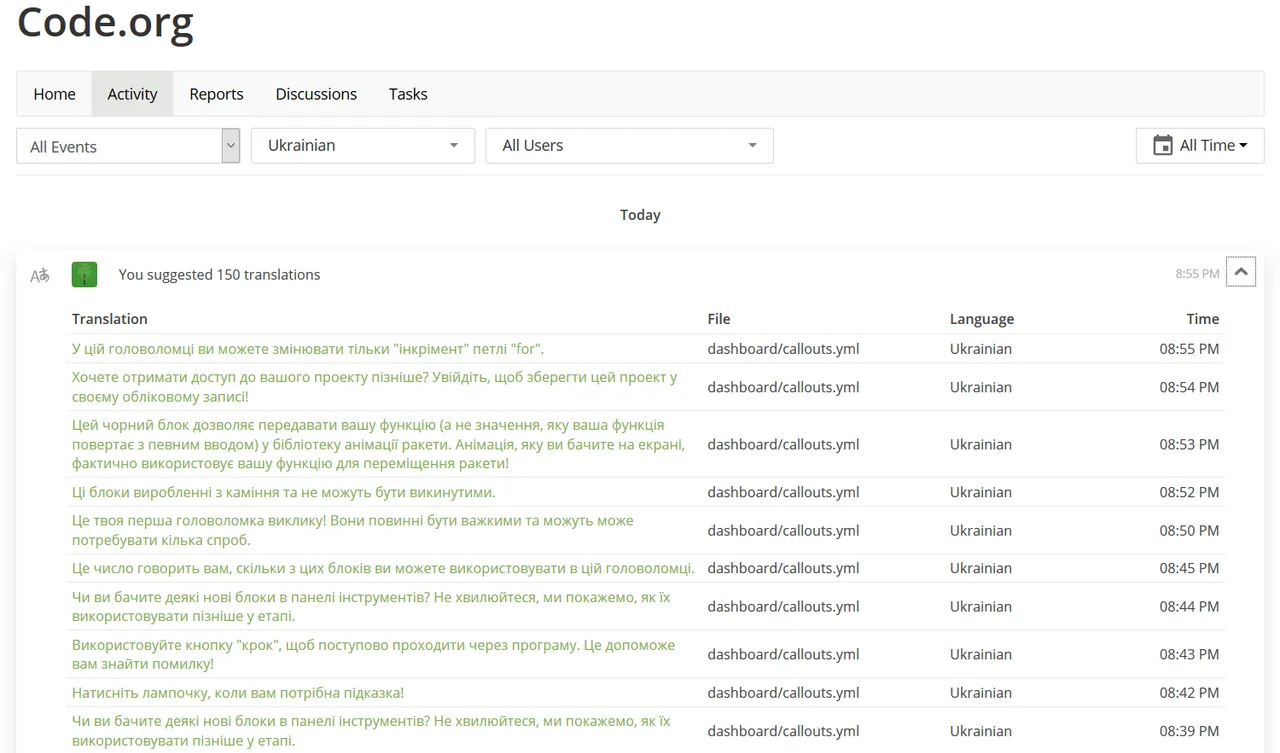Click dashboard/callouts.yml in the 08:50 PM row

coord(783,530)
